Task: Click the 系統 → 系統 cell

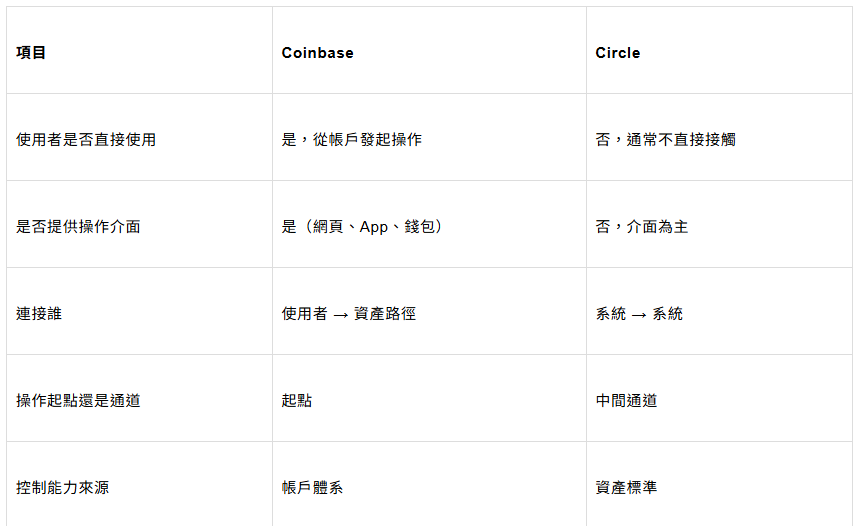Action: (x=639, y=314)
